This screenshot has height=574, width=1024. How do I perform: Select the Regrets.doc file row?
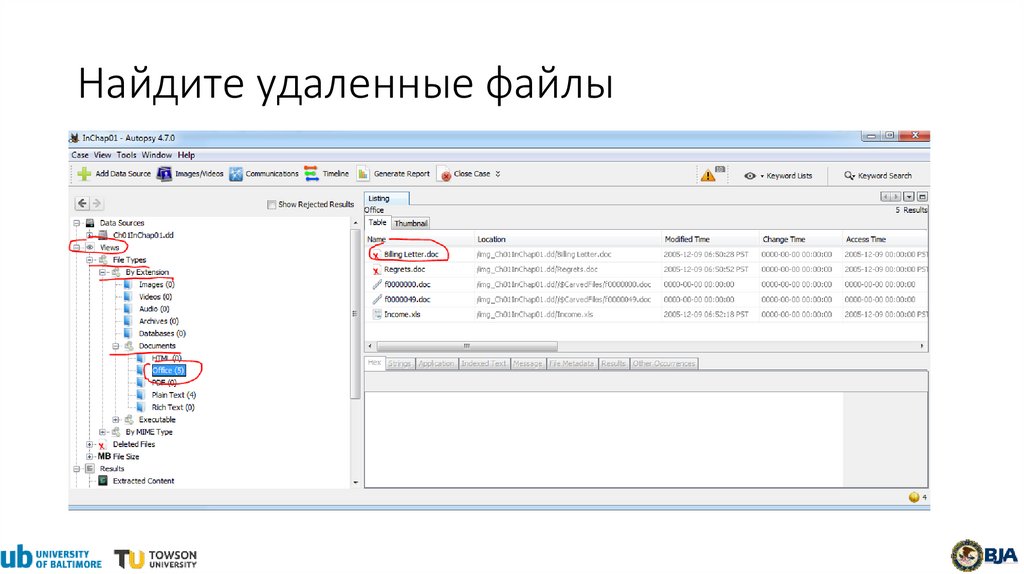pos(647,270)
